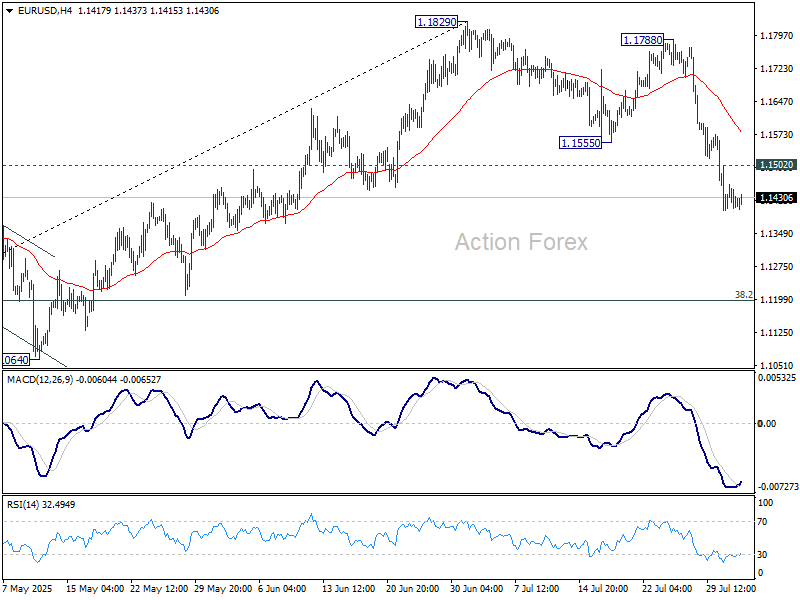Click the RSI scale value 30

pyautogui.click(x=762, y=554)
